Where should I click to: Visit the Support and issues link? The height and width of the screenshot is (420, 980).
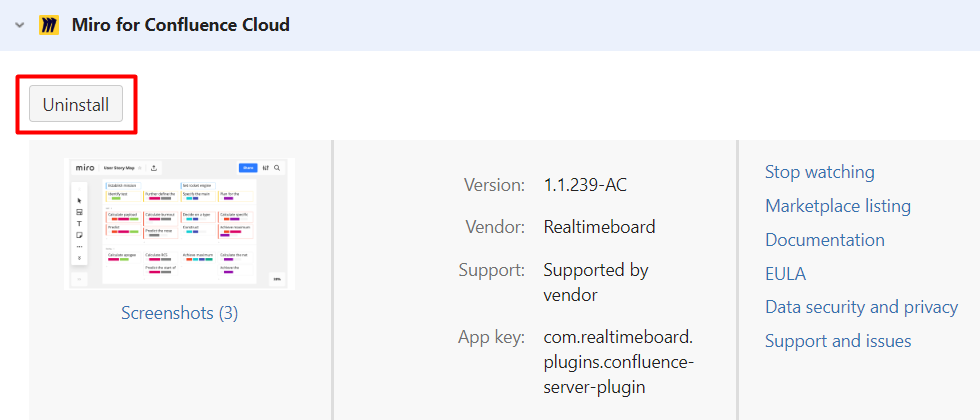tap(837, 341)
